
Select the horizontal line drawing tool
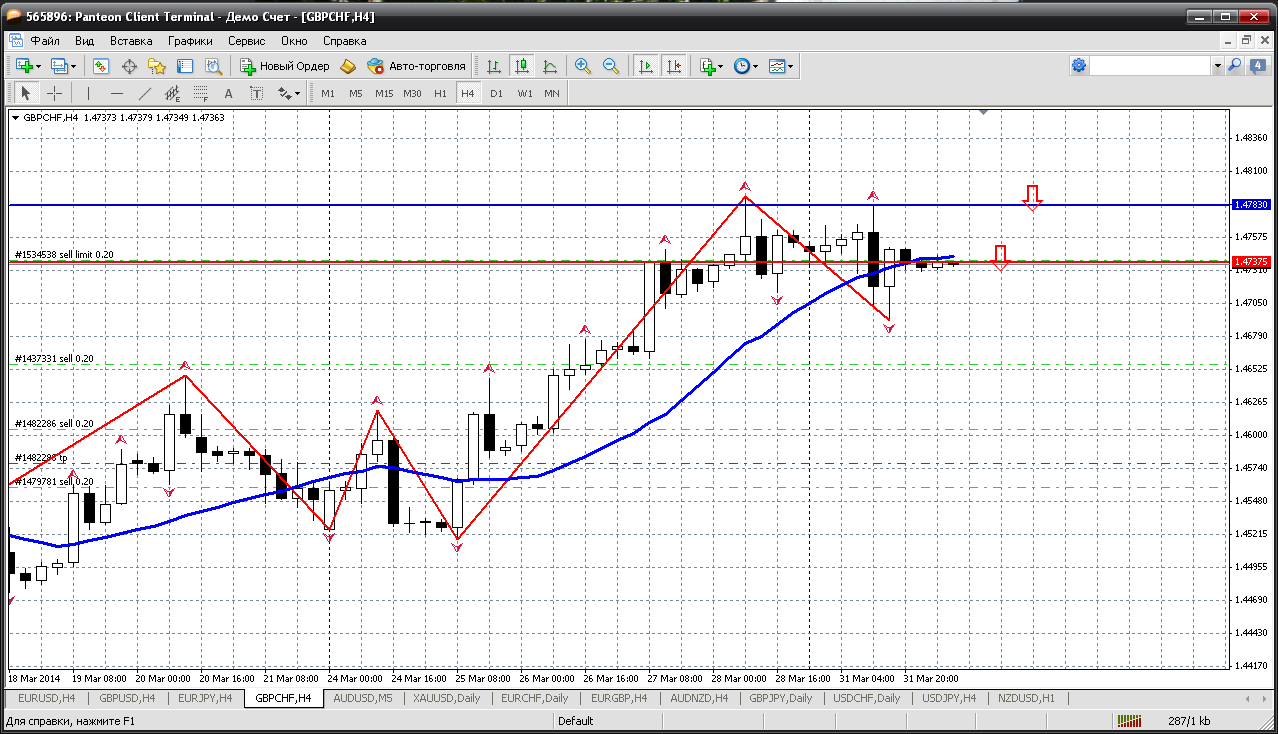coord(117,93)
